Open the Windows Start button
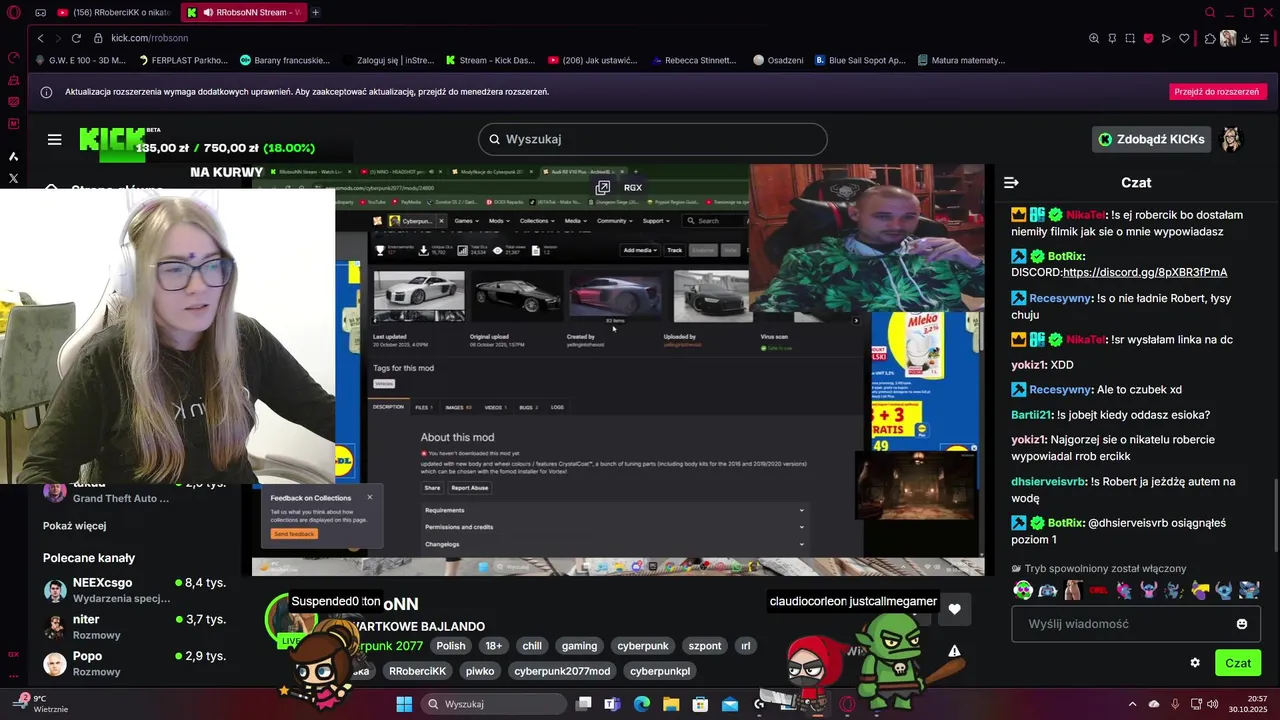The image size is (1280, 720). click(x=404, y=704)
